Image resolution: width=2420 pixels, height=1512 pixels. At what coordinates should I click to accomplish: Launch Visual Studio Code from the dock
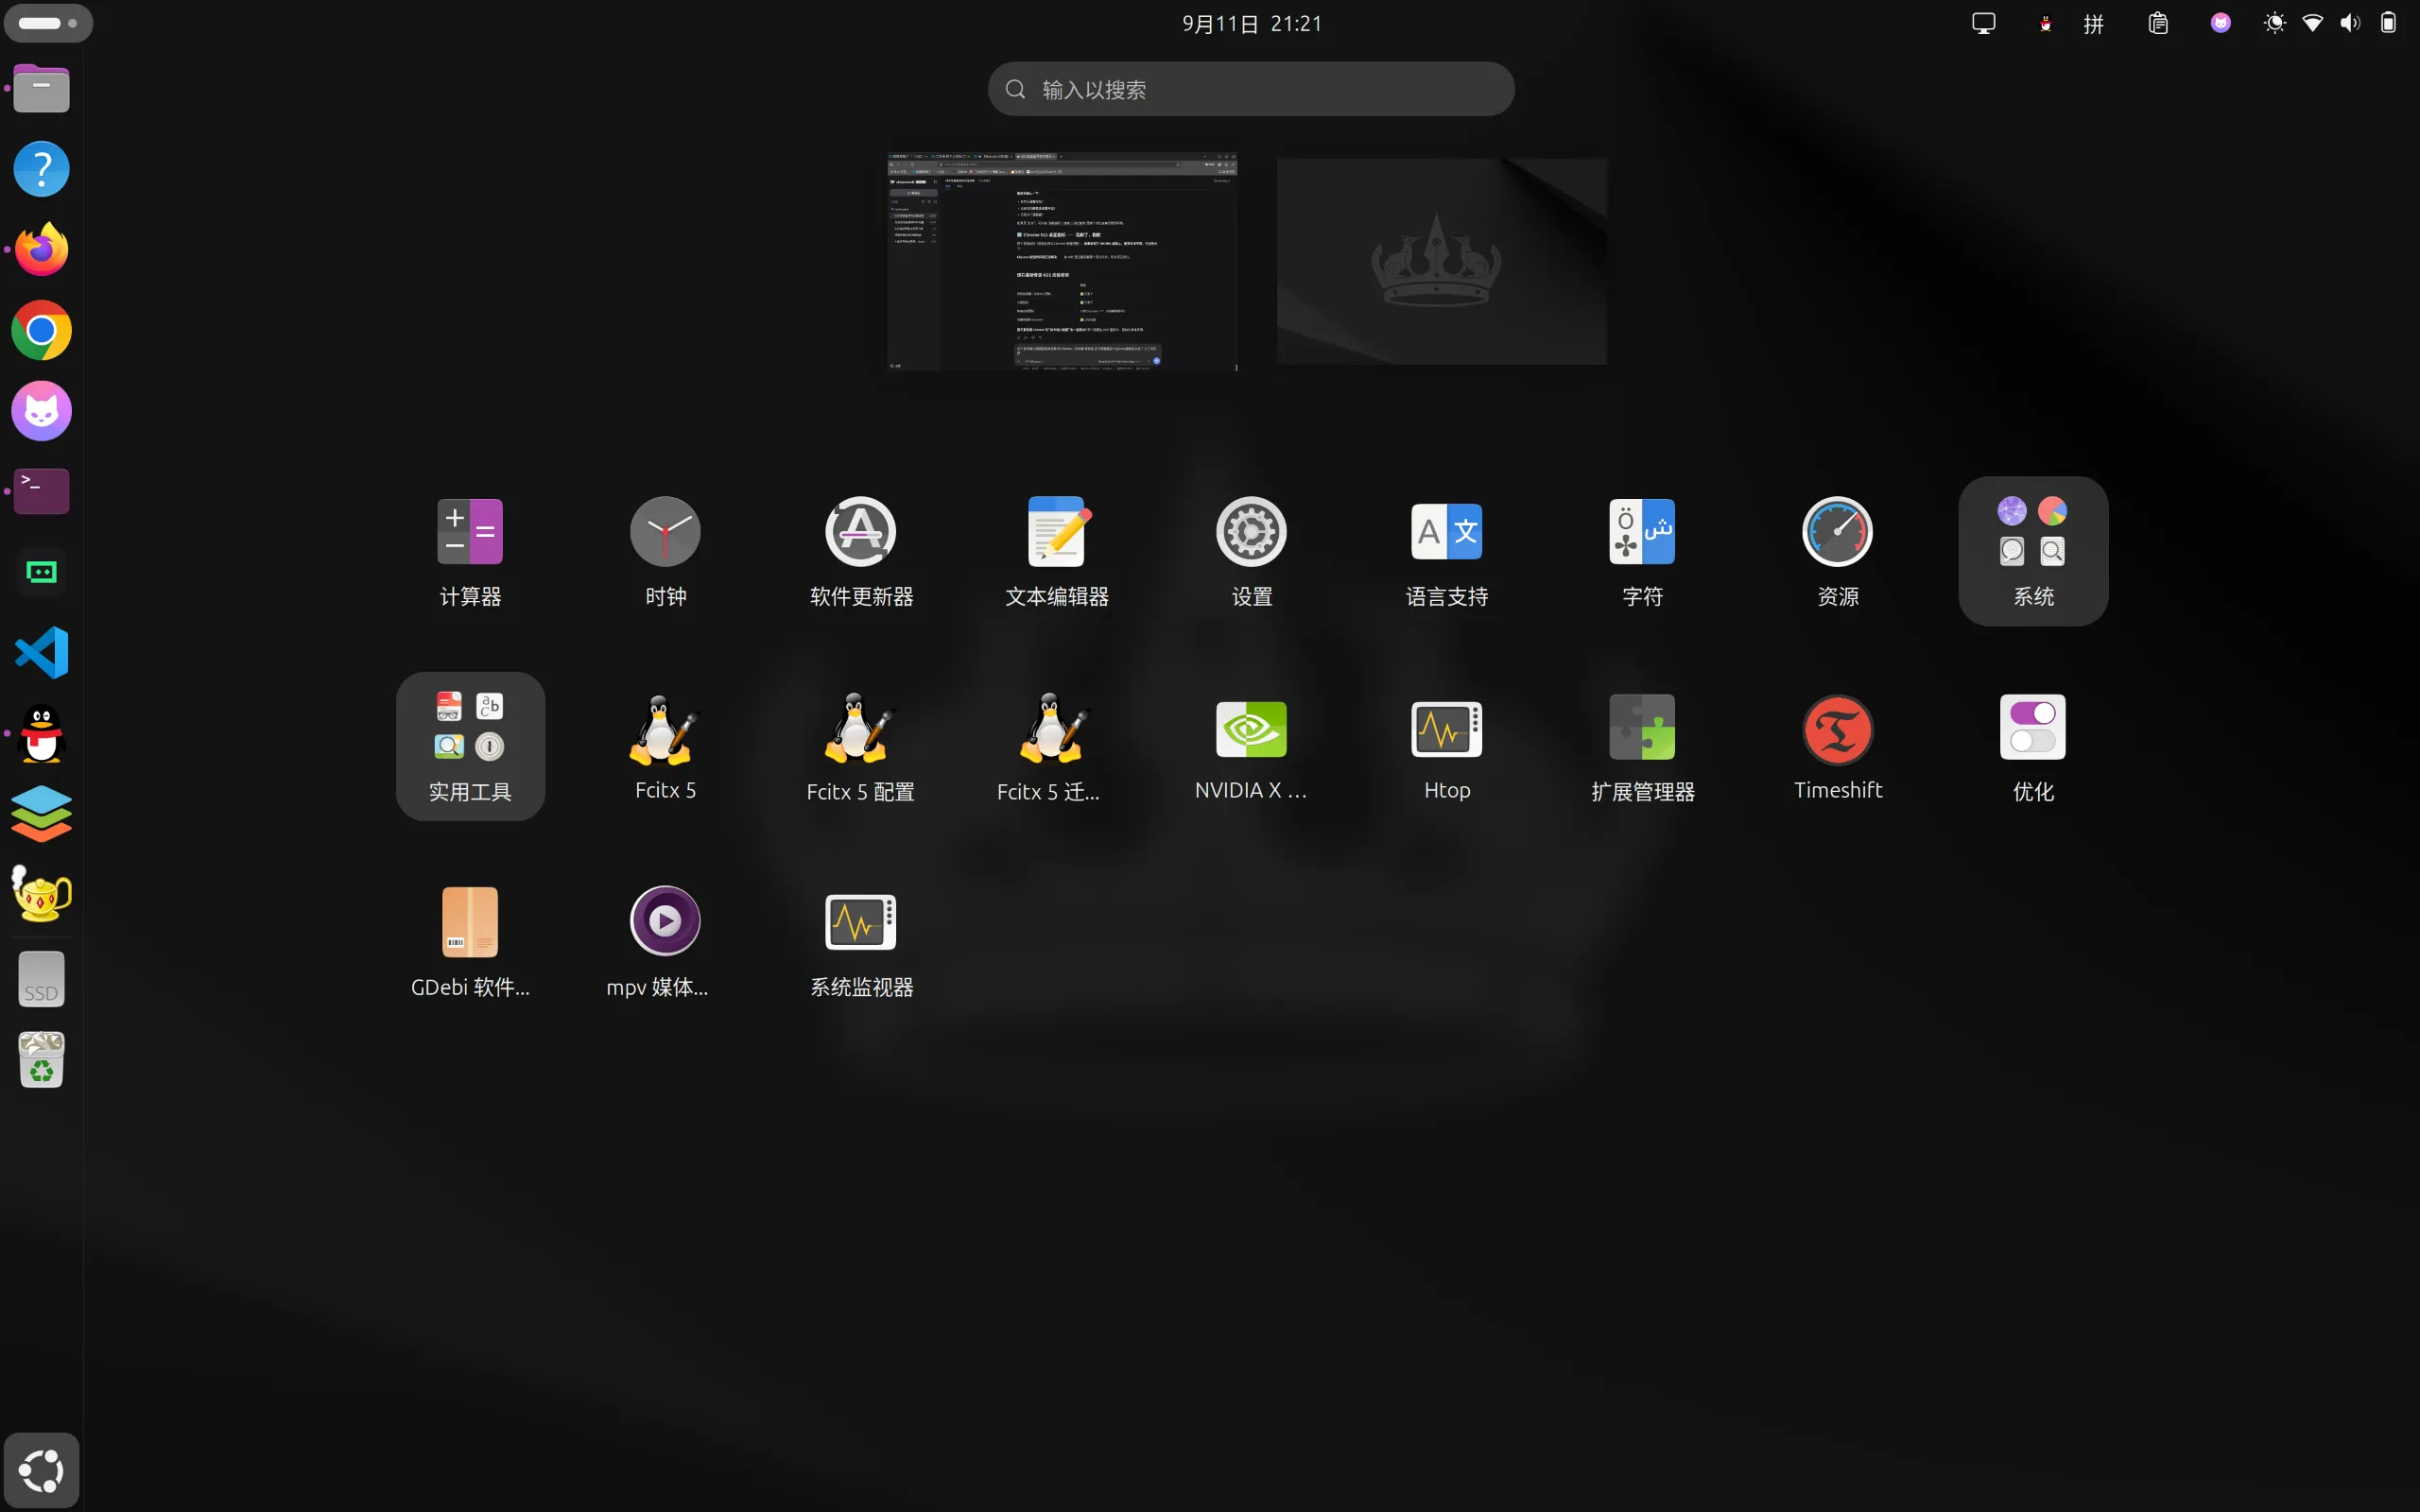click(x=41, y=652)
